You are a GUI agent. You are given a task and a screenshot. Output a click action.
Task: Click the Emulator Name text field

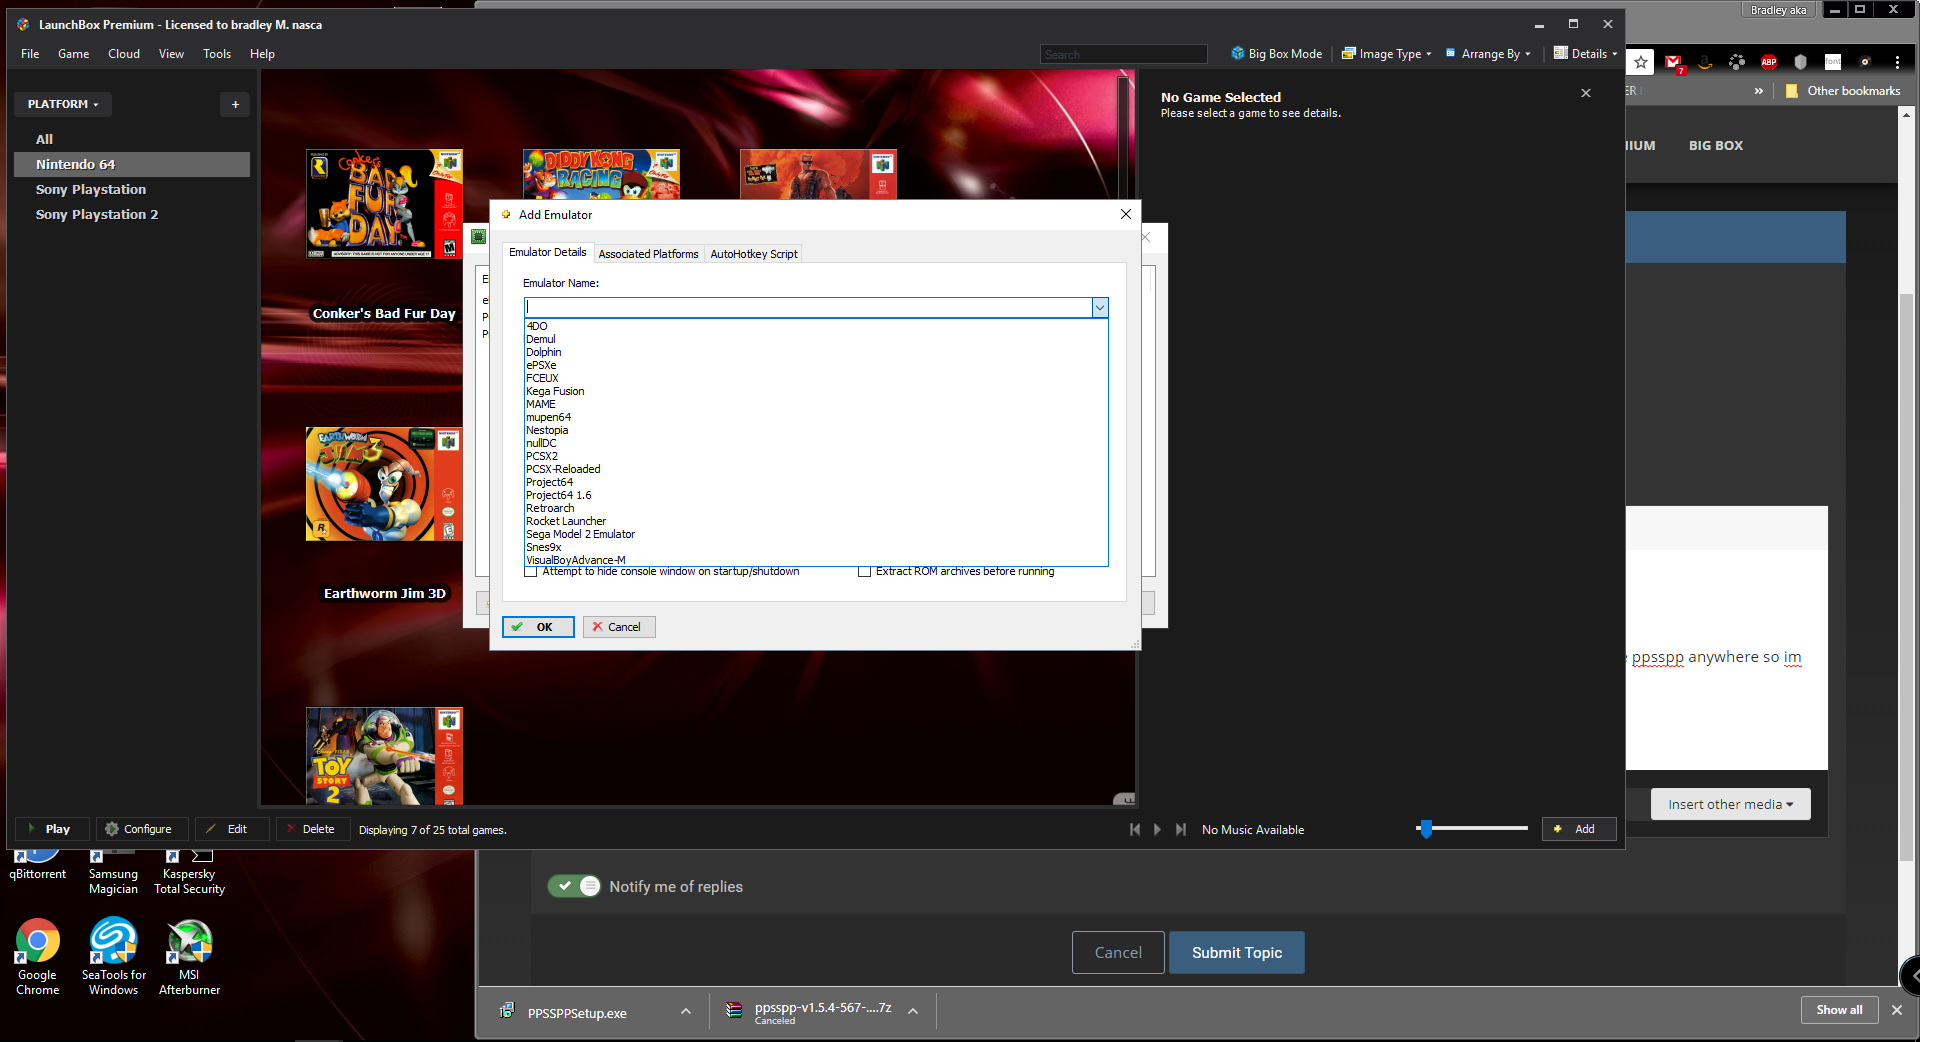click(x=807, y=307)
